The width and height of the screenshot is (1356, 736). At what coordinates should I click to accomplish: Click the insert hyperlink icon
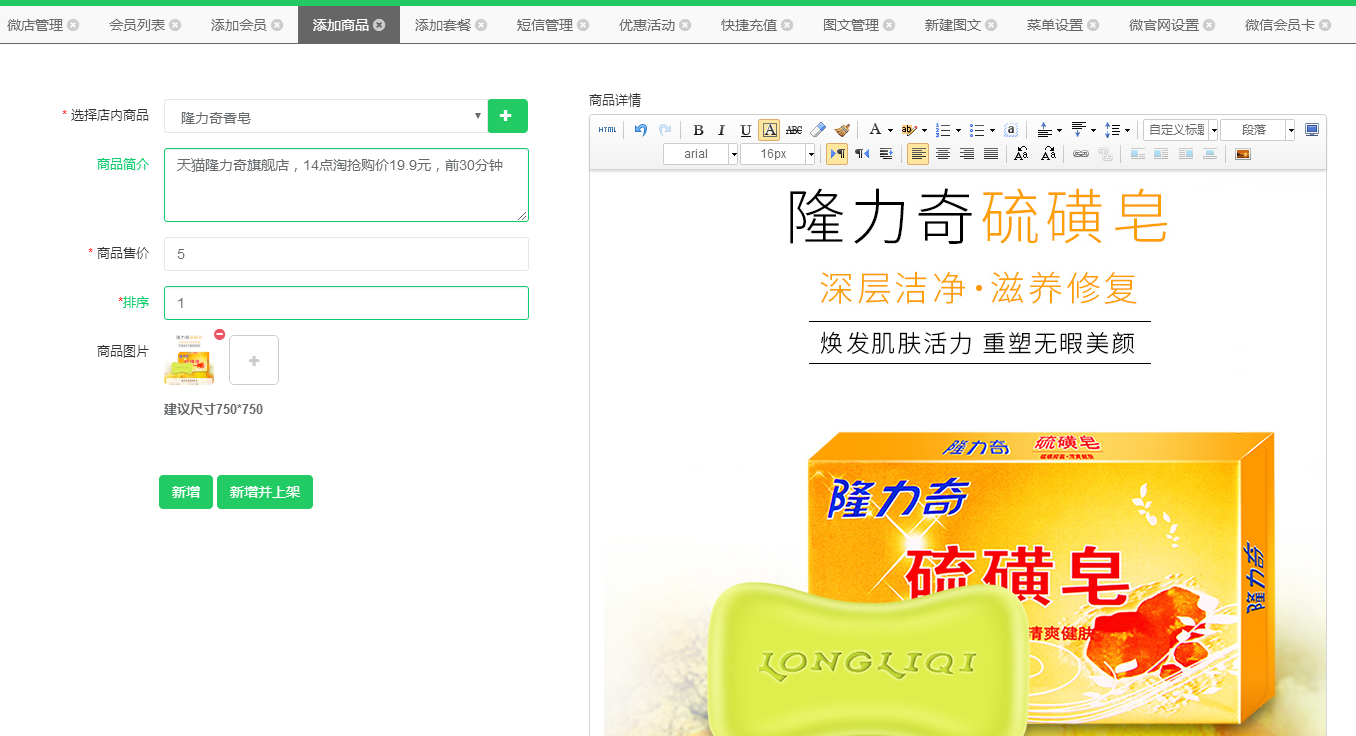pos(1081,154)
